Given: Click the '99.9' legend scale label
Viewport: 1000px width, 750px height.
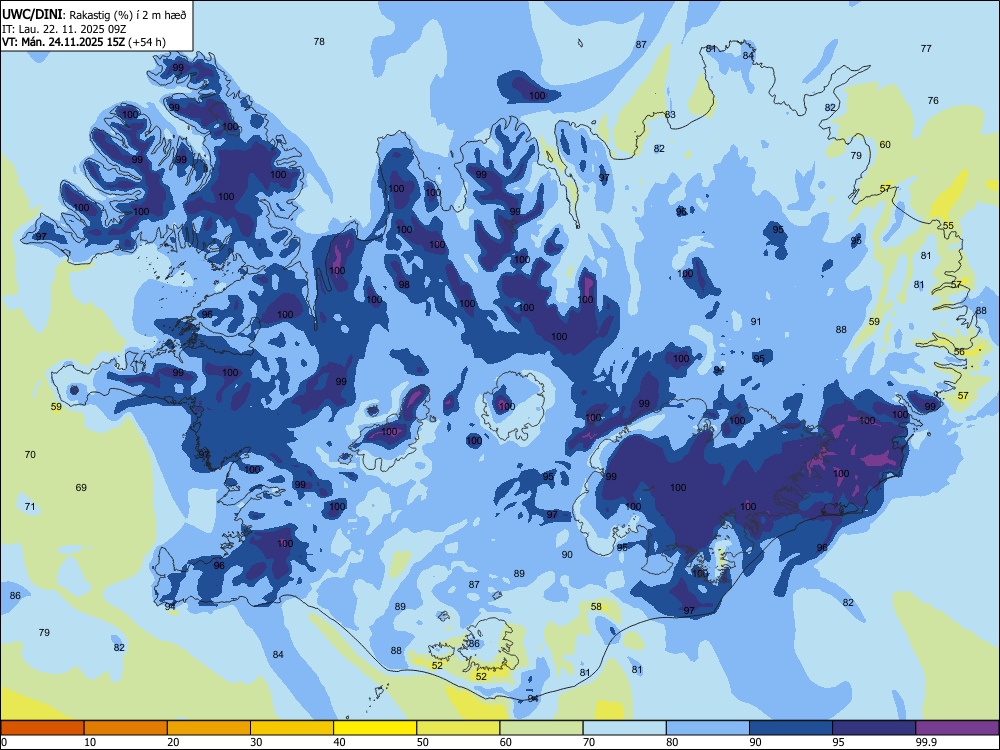Looking at the screenshot, I should [925, 742].
